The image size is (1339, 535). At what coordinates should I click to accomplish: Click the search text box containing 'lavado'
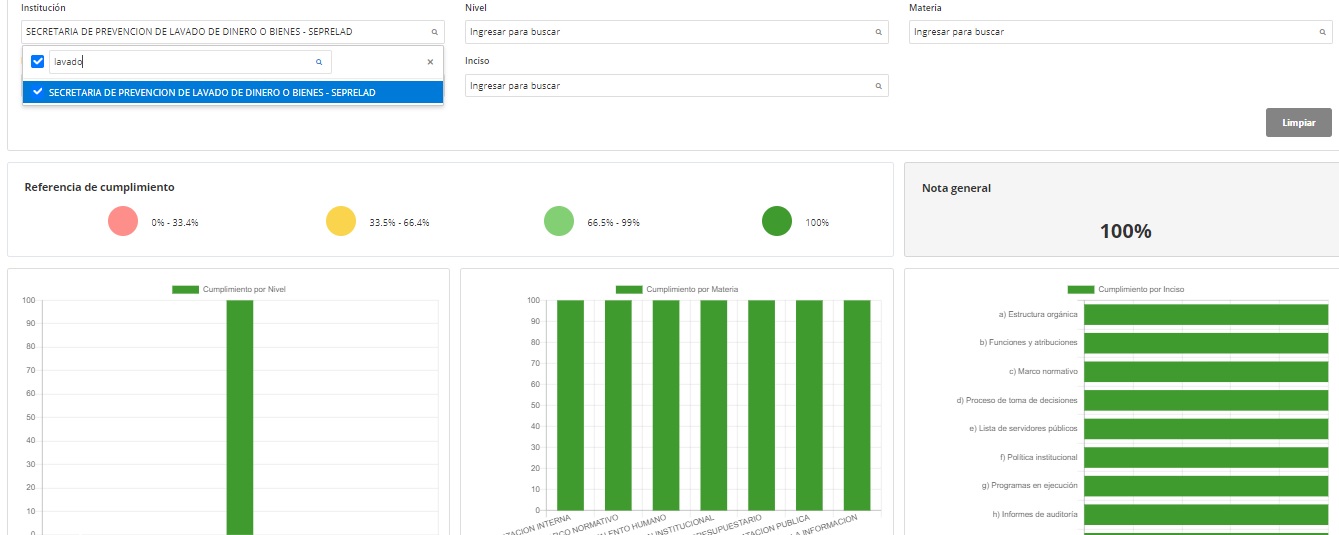click(x=190, y=62)
